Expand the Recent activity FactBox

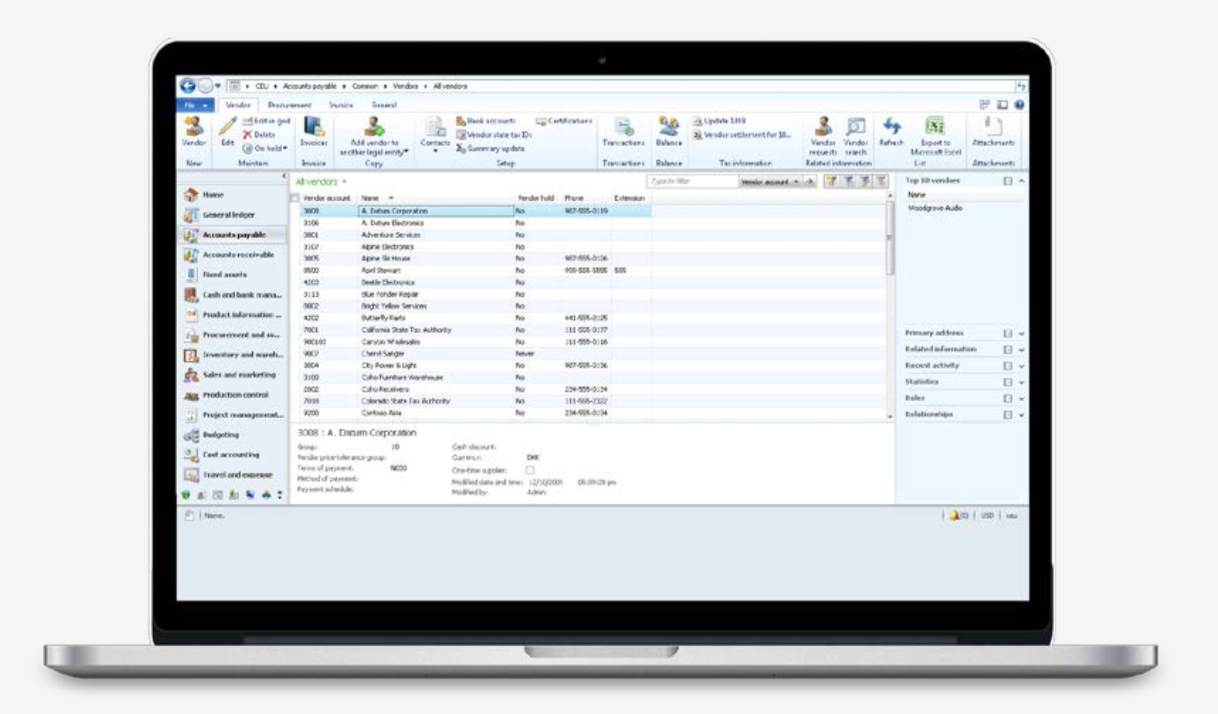point(1022,366)
